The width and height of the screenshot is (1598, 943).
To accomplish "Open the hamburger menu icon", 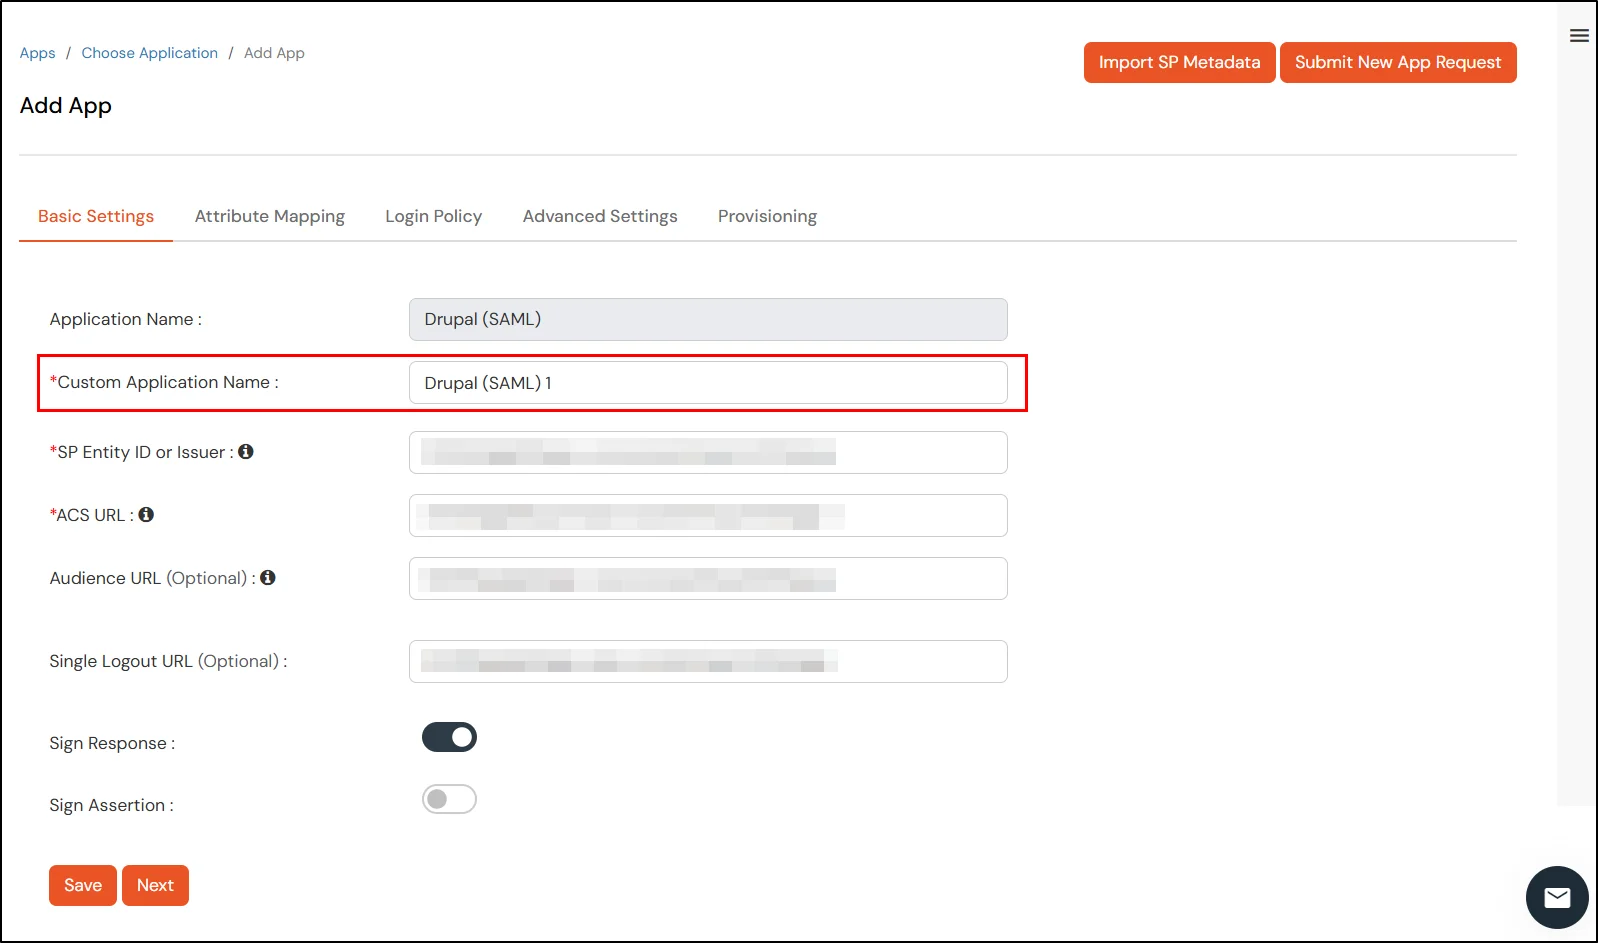I will [1579, 36].
